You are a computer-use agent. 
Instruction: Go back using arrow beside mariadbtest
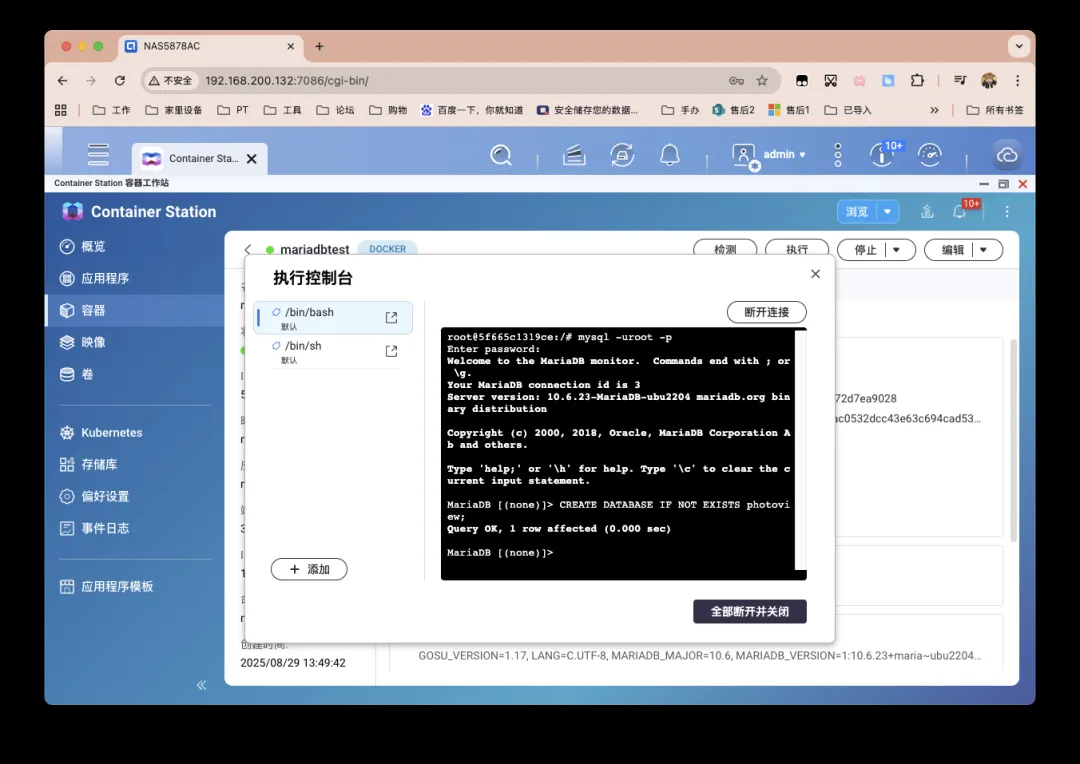click(248, 250)
